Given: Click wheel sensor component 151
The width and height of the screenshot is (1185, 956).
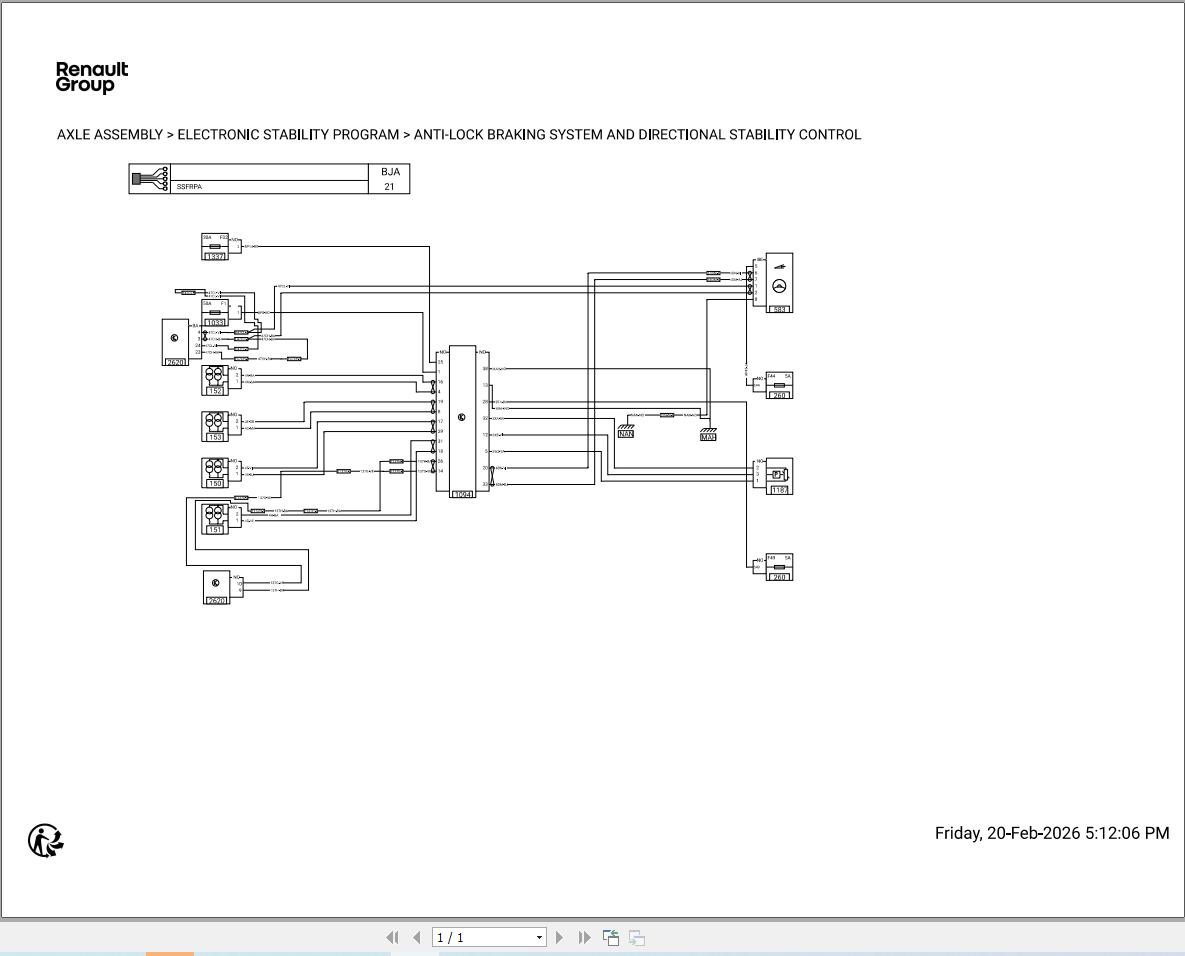Looking at the screenshot, I should point(215,518).
